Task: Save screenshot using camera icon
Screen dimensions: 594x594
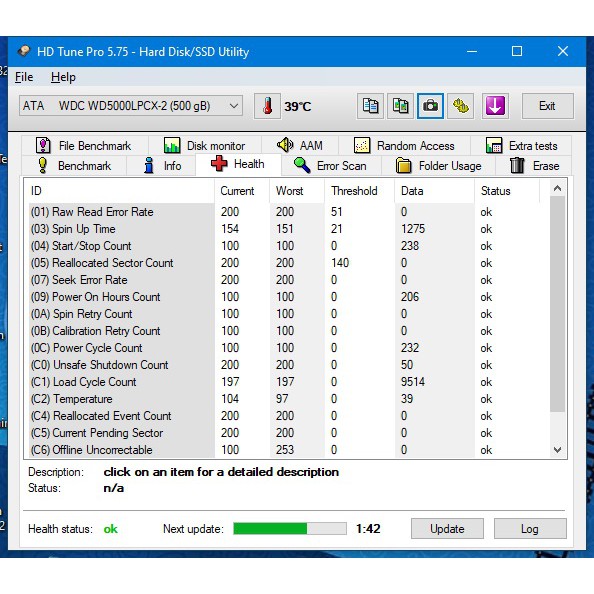Action: pos(430,106)
